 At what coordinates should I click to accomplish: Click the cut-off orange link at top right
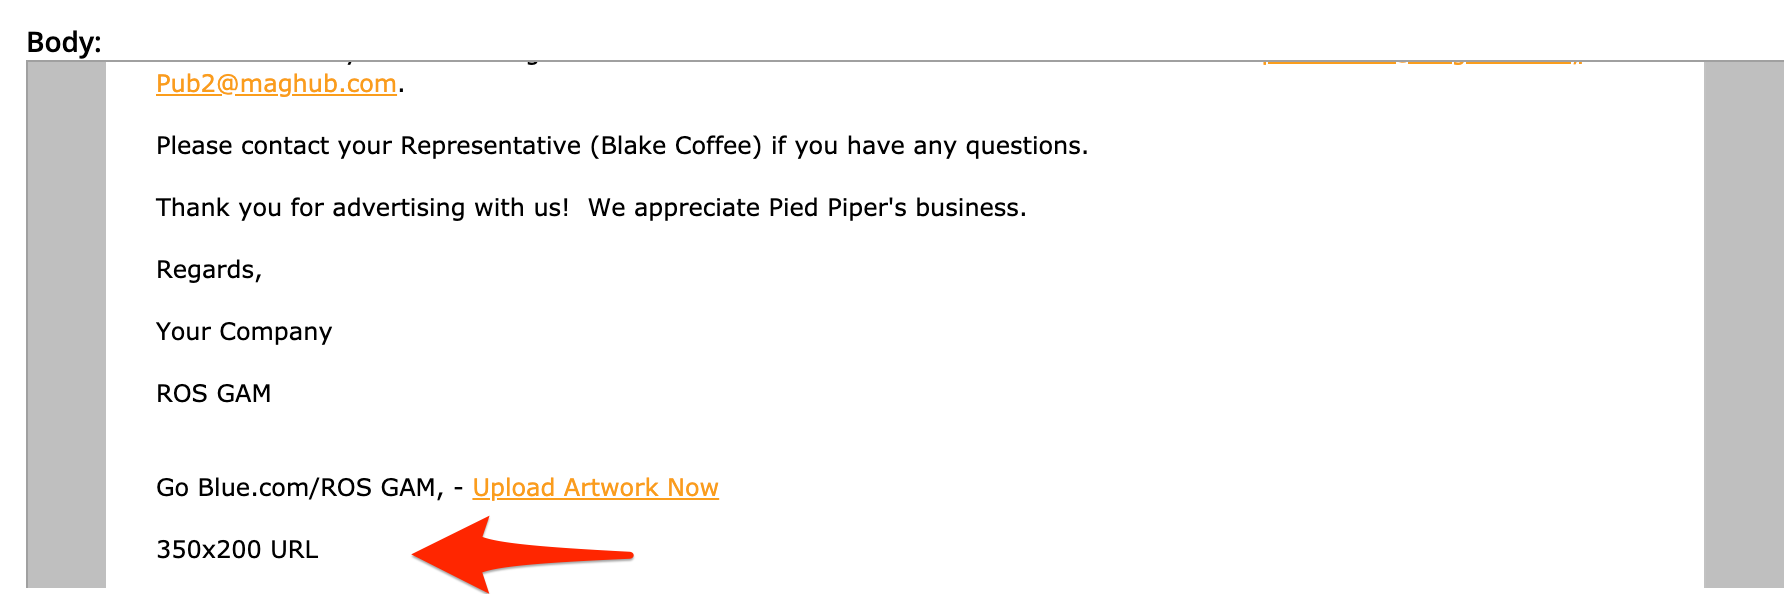pos(1422,62)
